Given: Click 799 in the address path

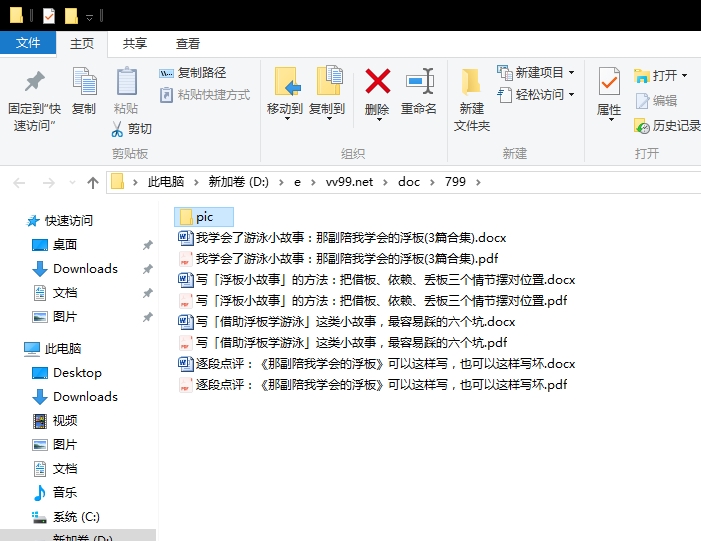Looking at the screenshot, I should tap(455, 182).
